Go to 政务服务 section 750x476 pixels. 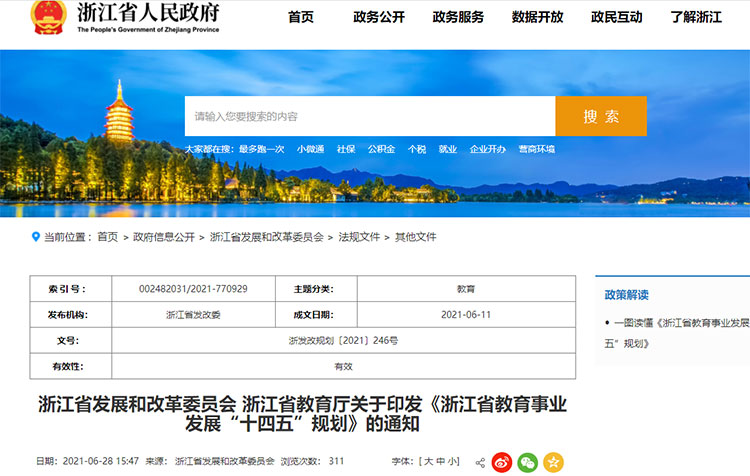click(x=458, y=17)
